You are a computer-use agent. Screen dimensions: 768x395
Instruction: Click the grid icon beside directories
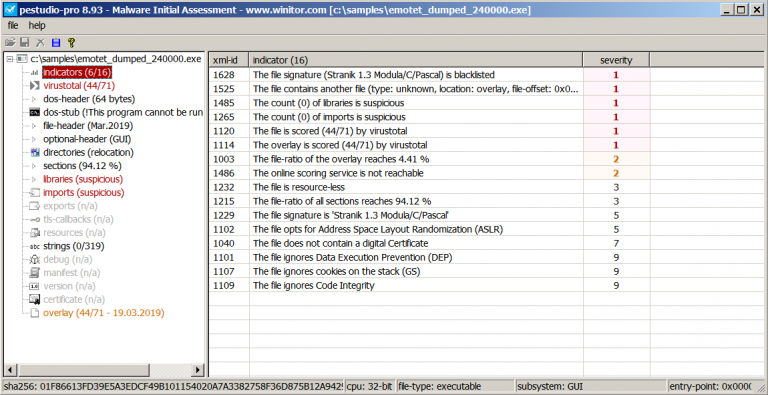pyautogui.click(x=34, y=152)
